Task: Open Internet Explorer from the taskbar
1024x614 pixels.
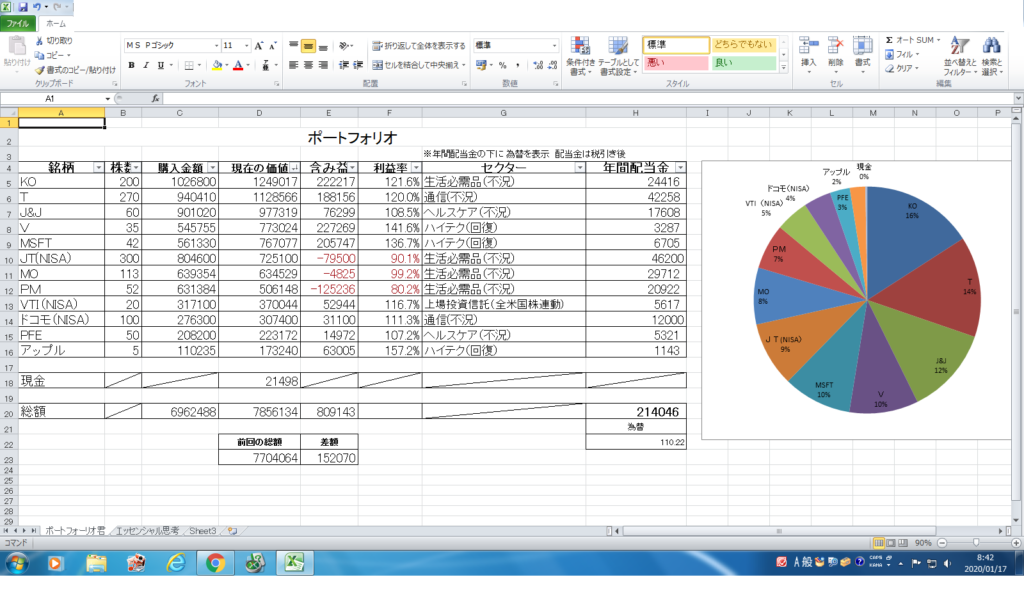Action: [176, 562]
